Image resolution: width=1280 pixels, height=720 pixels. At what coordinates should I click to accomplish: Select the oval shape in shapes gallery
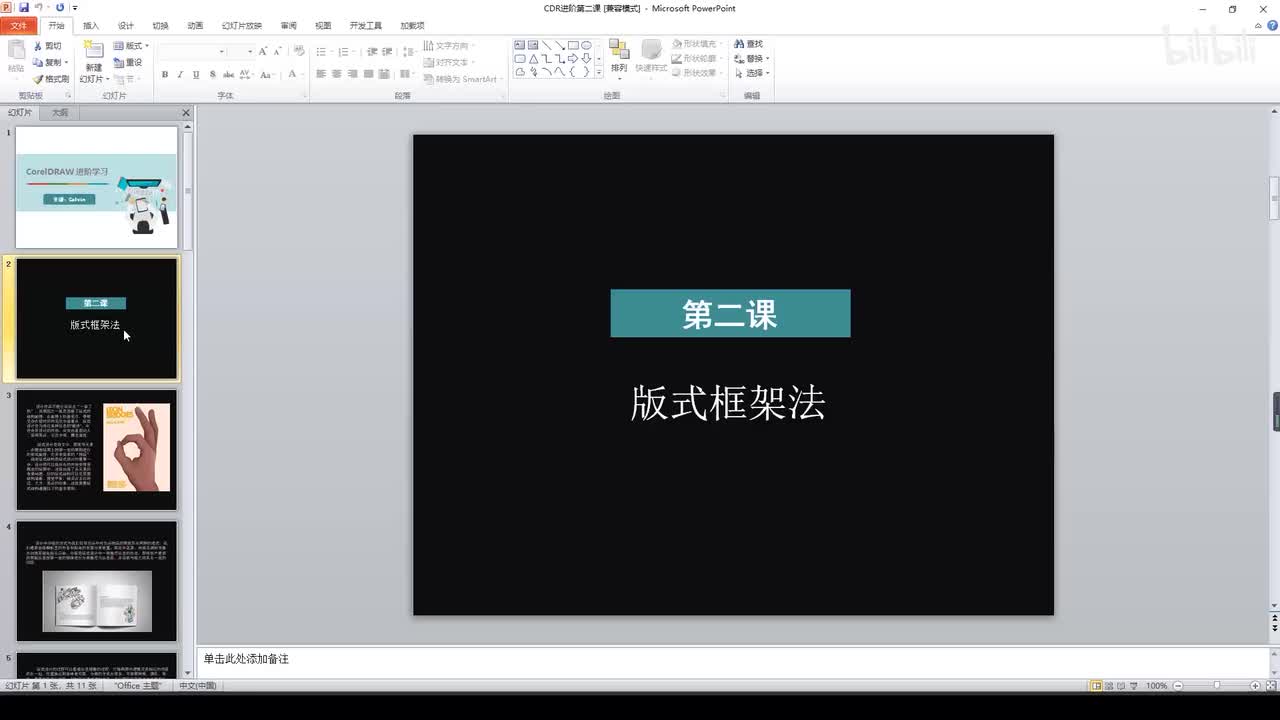point(586,45)
